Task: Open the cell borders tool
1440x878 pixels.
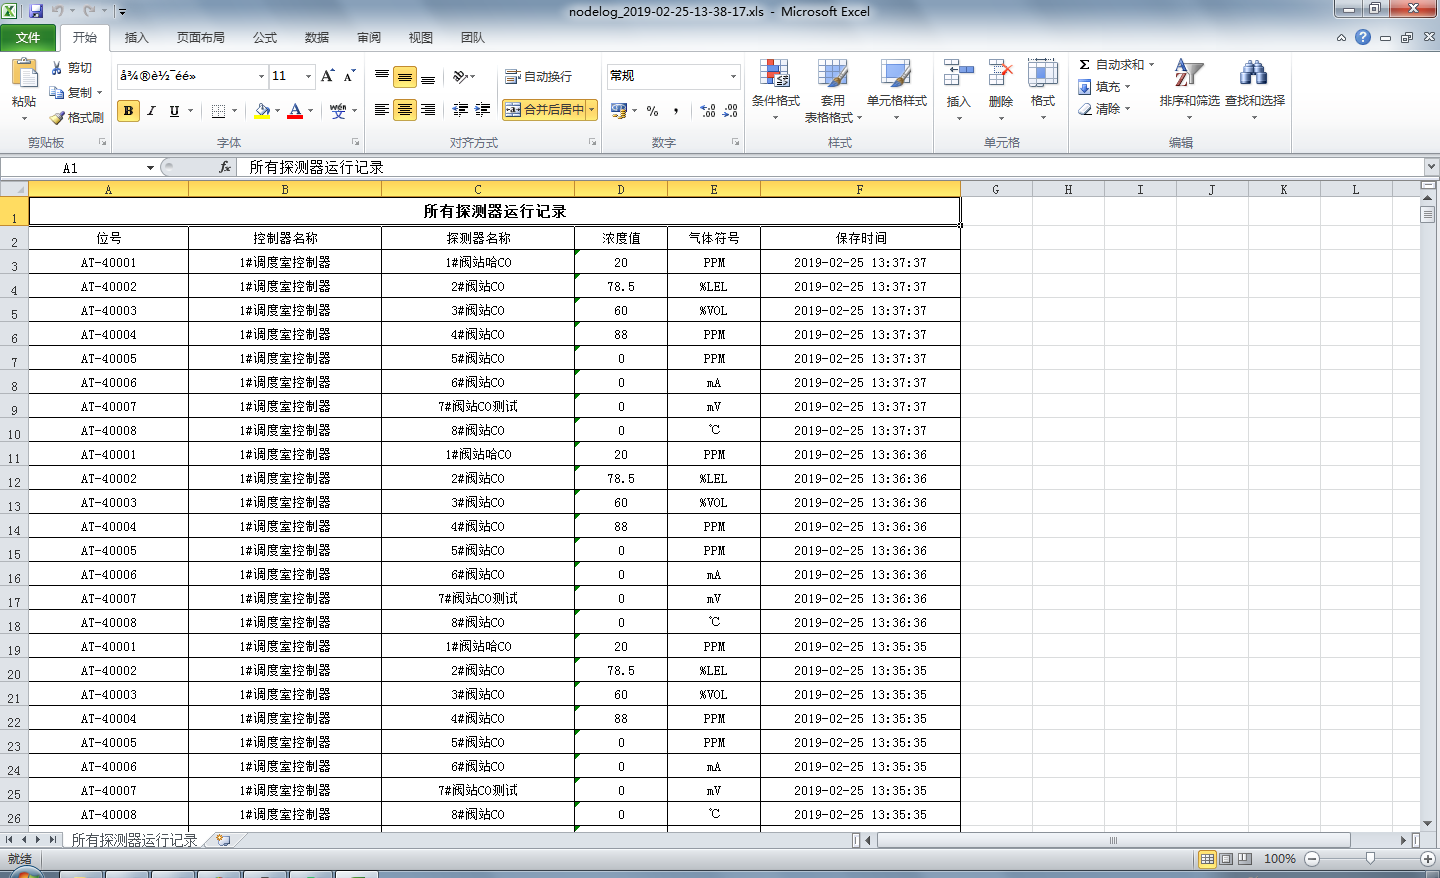Action: tap(218, 111)
